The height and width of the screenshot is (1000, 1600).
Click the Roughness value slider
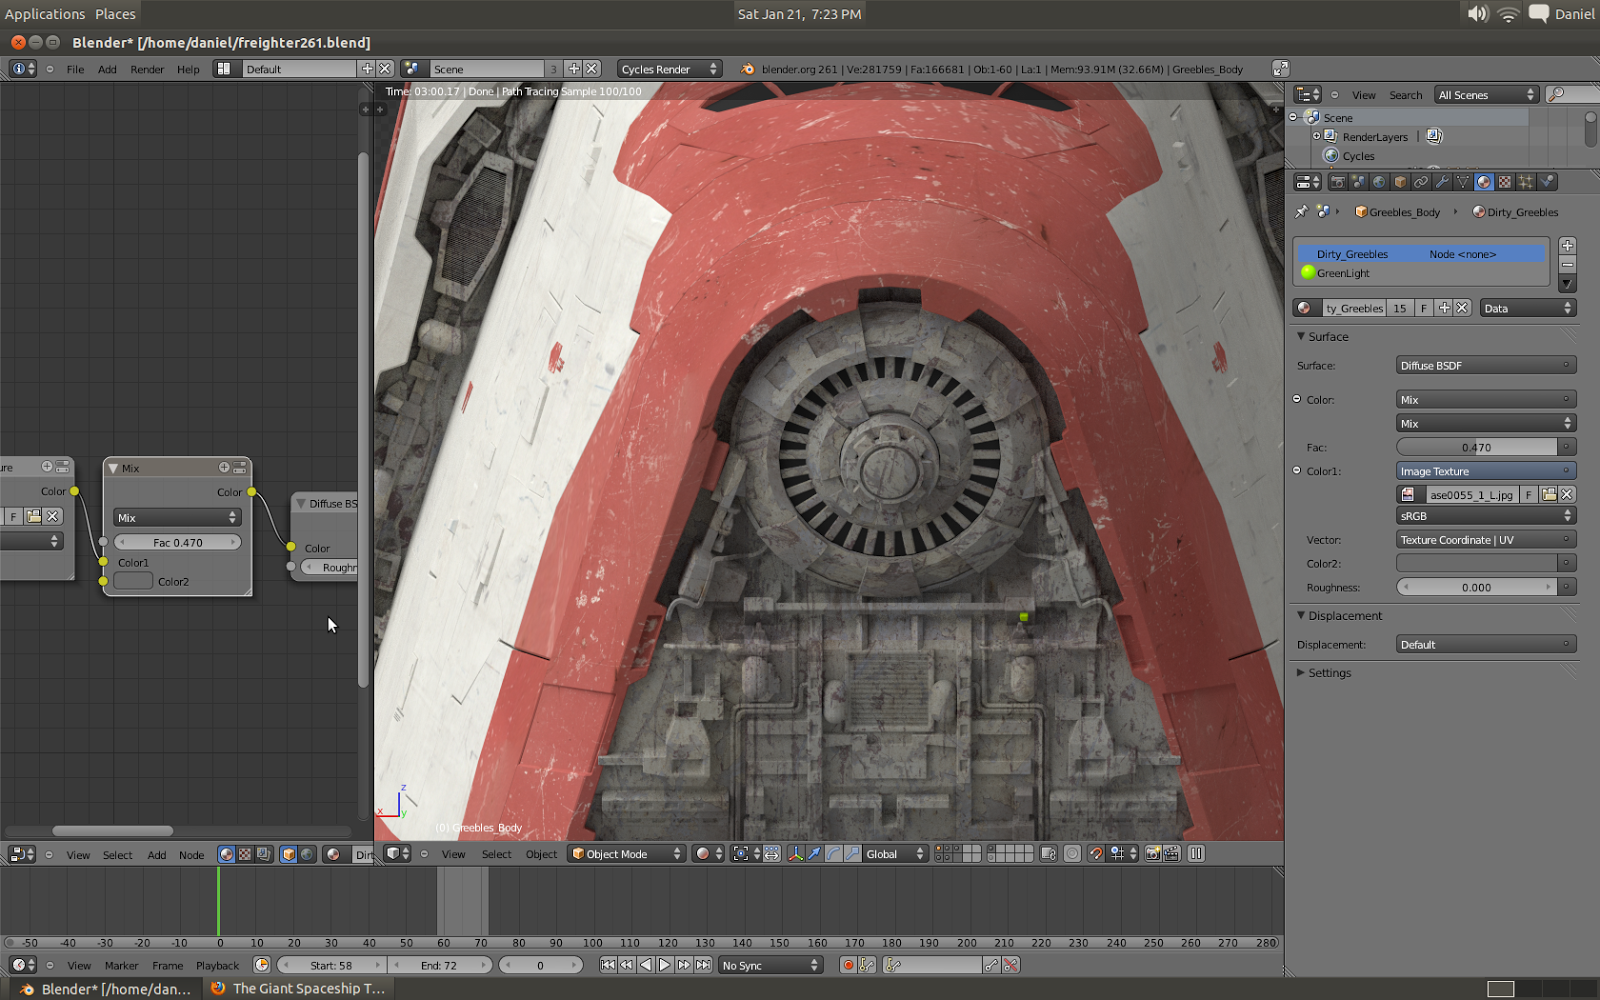1478,587
